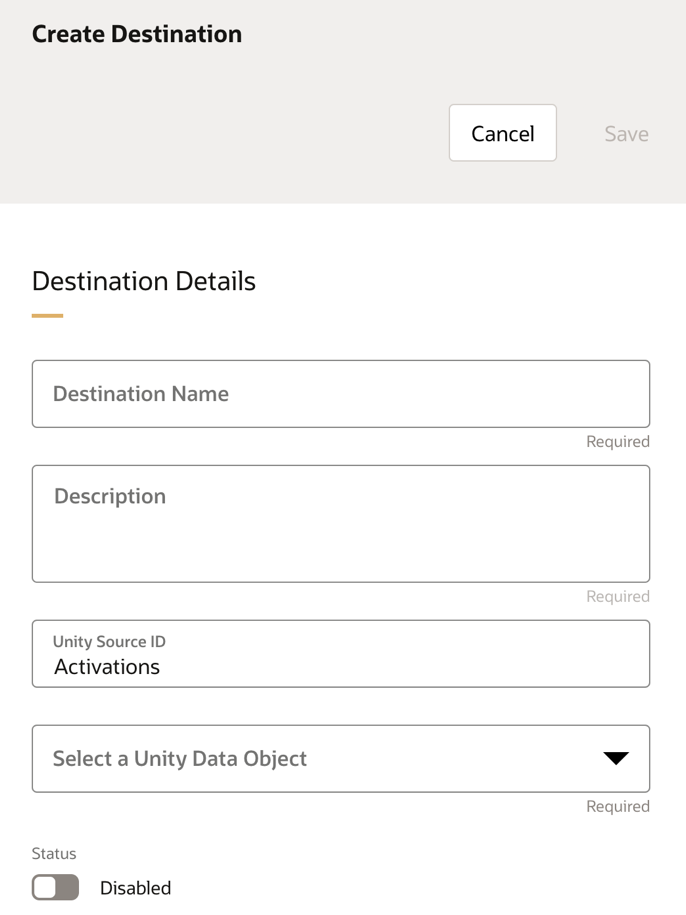Click the Status label above the toggle

pos(54,854)
